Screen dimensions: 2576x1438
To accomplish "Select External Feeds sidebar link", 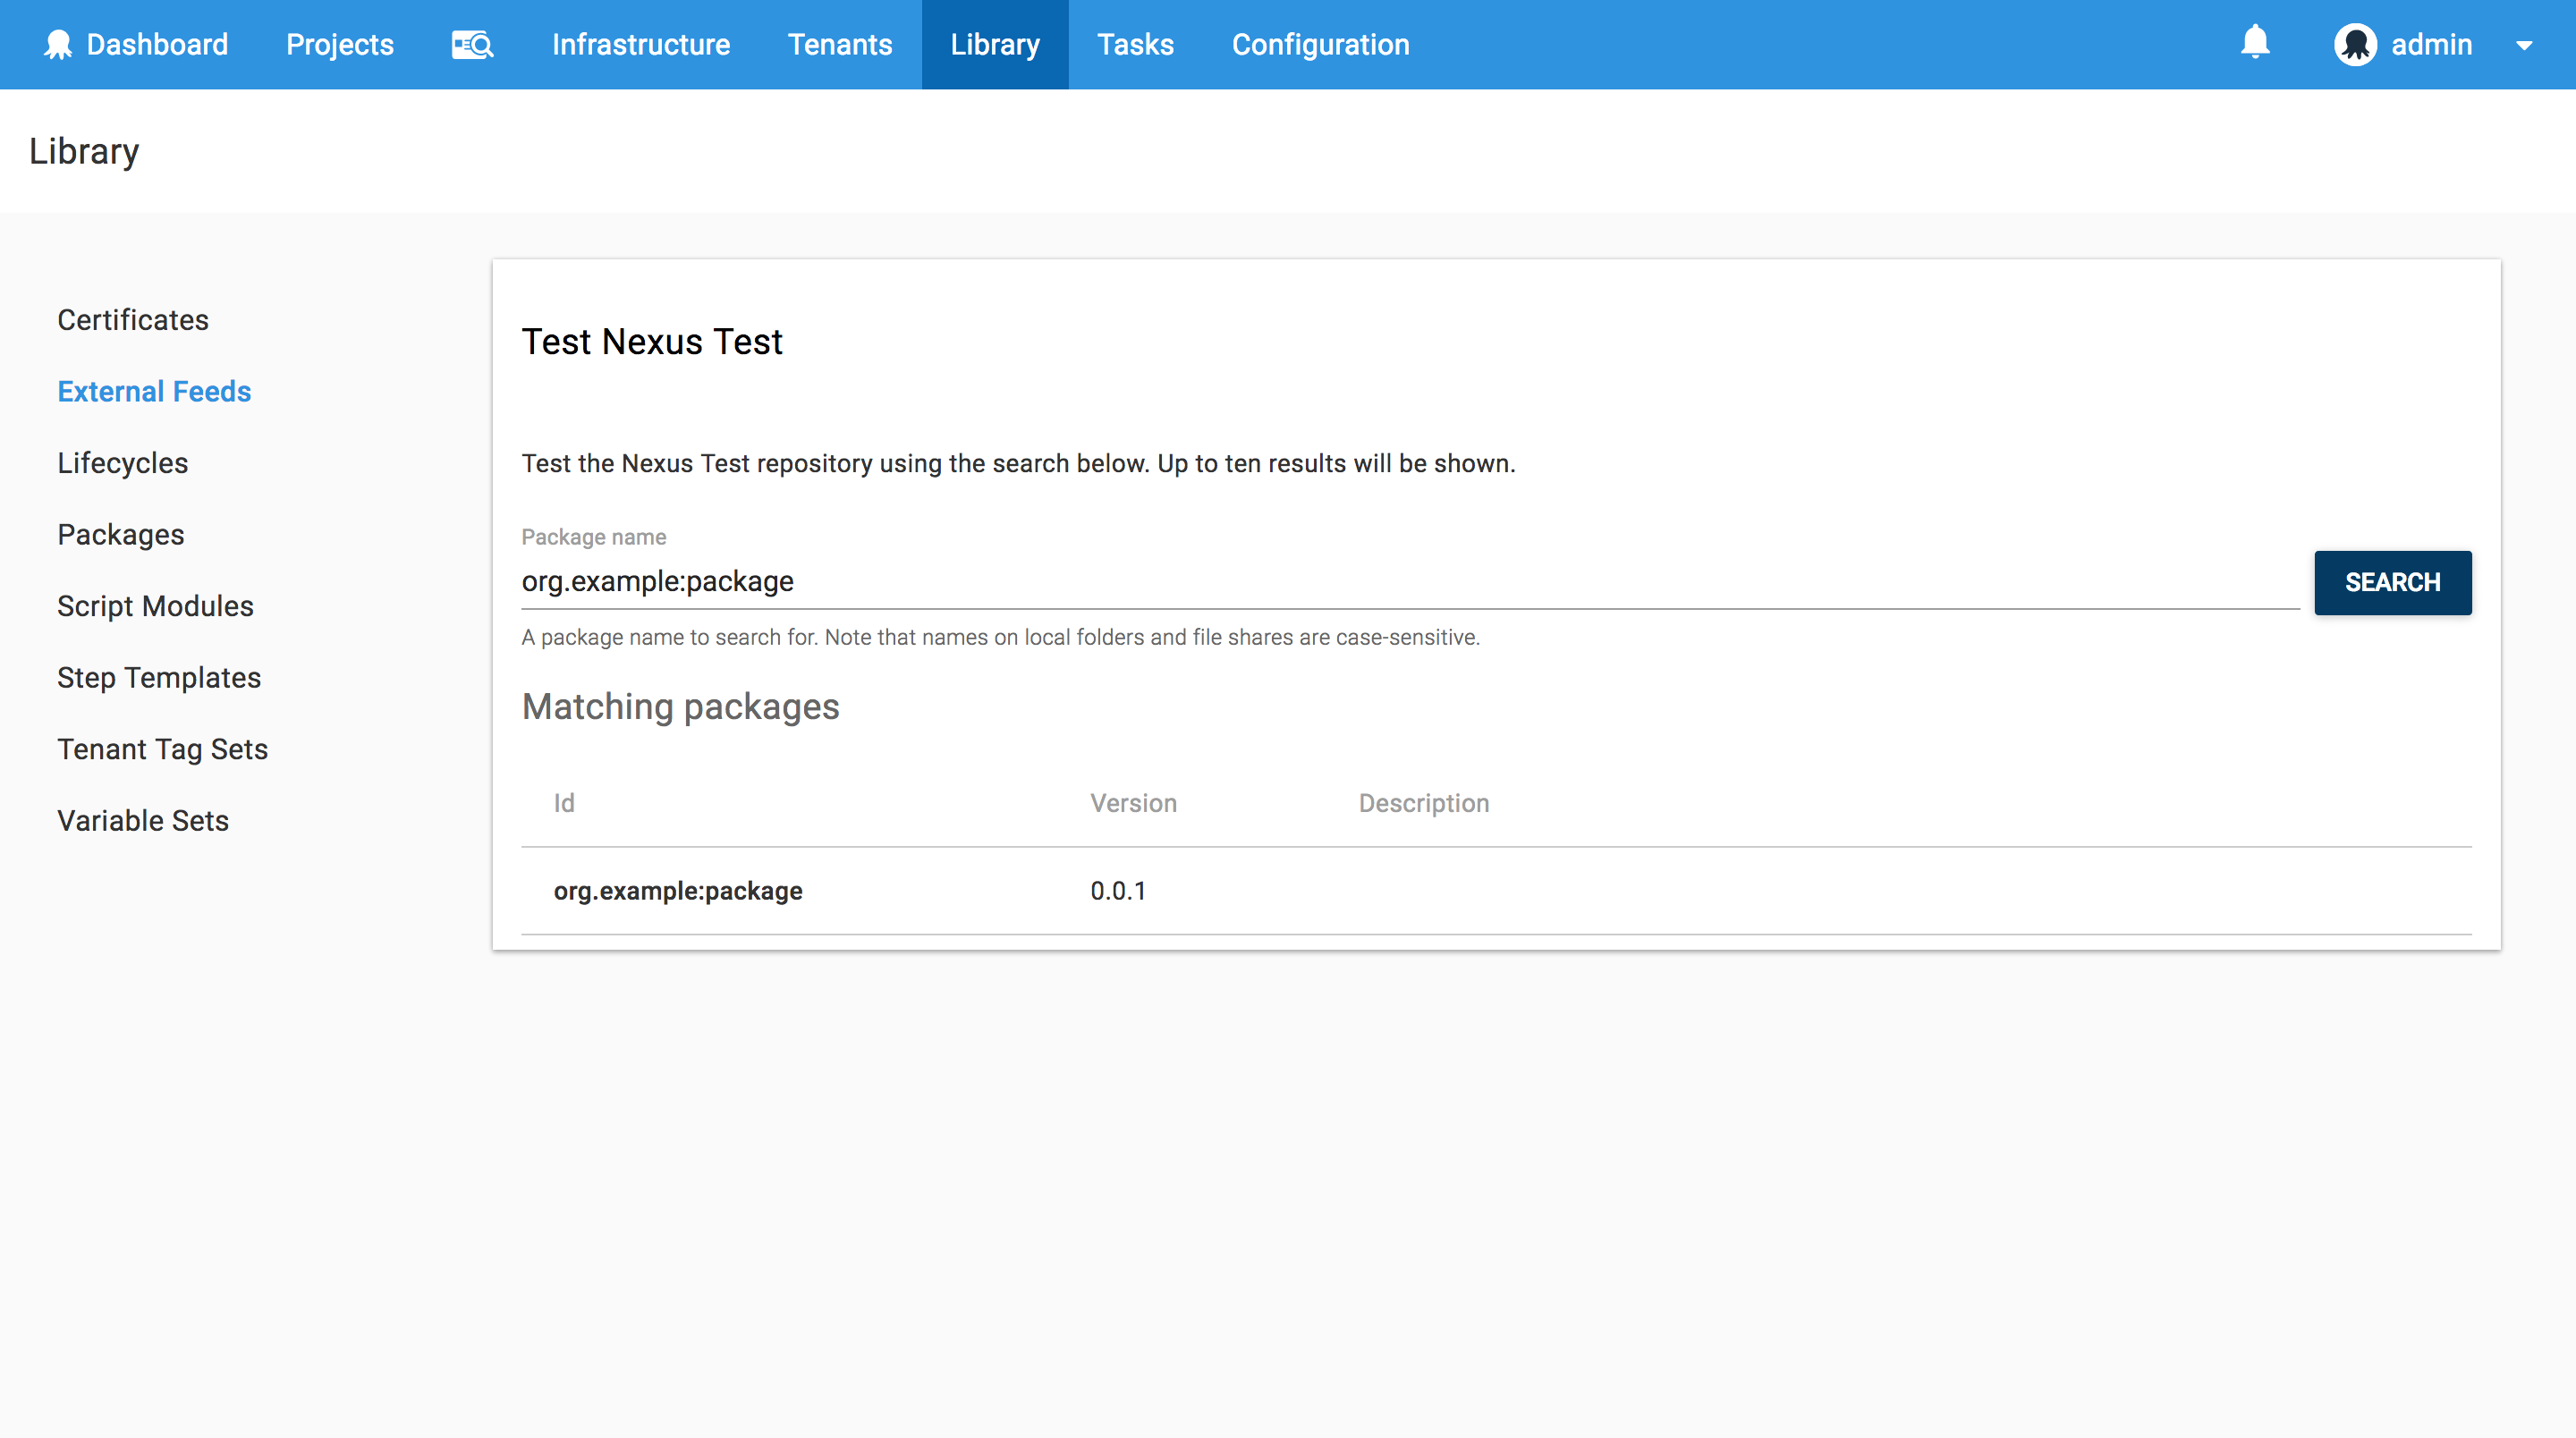I will (154, 391).
